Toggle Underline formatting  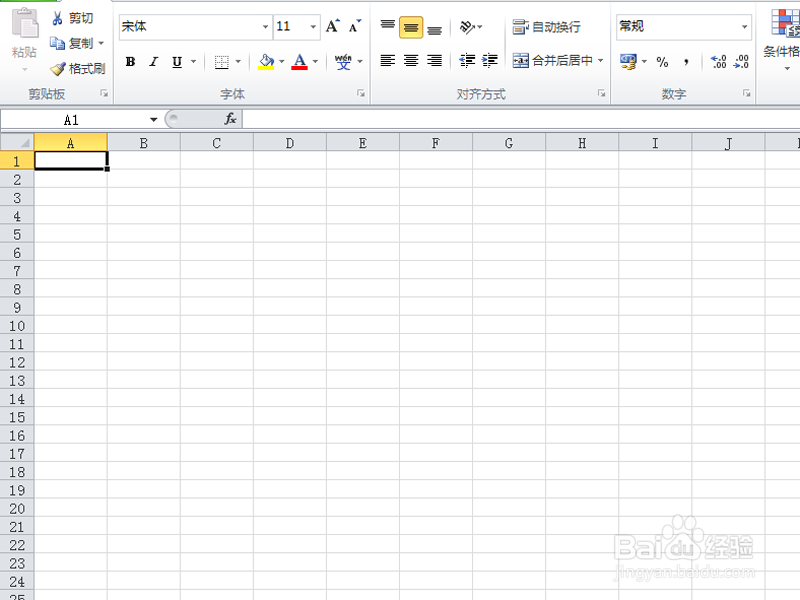pyautogui.click(x=177, y=62)
